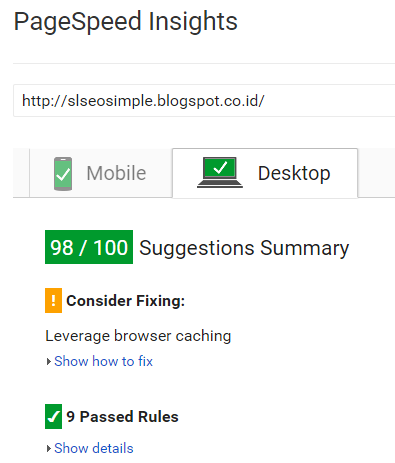395x463 pixels.
Task: Click the blank area left of Mobile tab
Action: pyautogui.click(x=21, y=173)
